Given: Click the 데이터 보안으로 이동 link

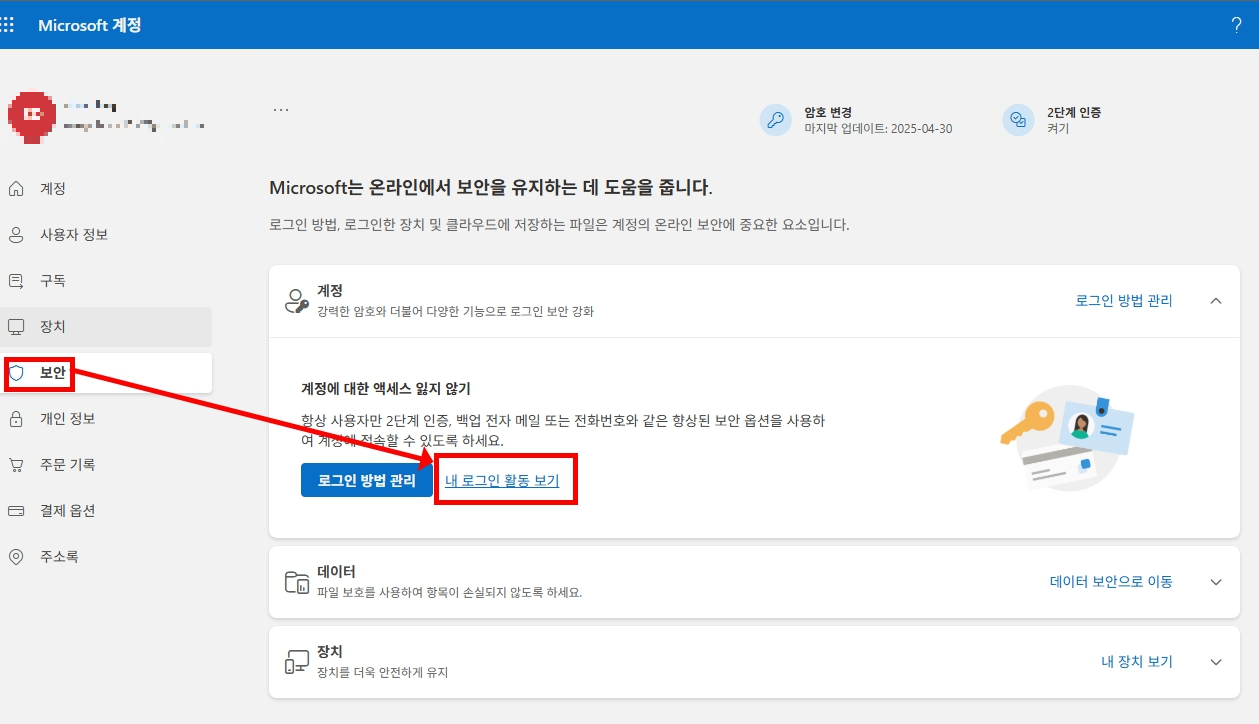Looking at the screenshot, I should [x=1111, y=582].
